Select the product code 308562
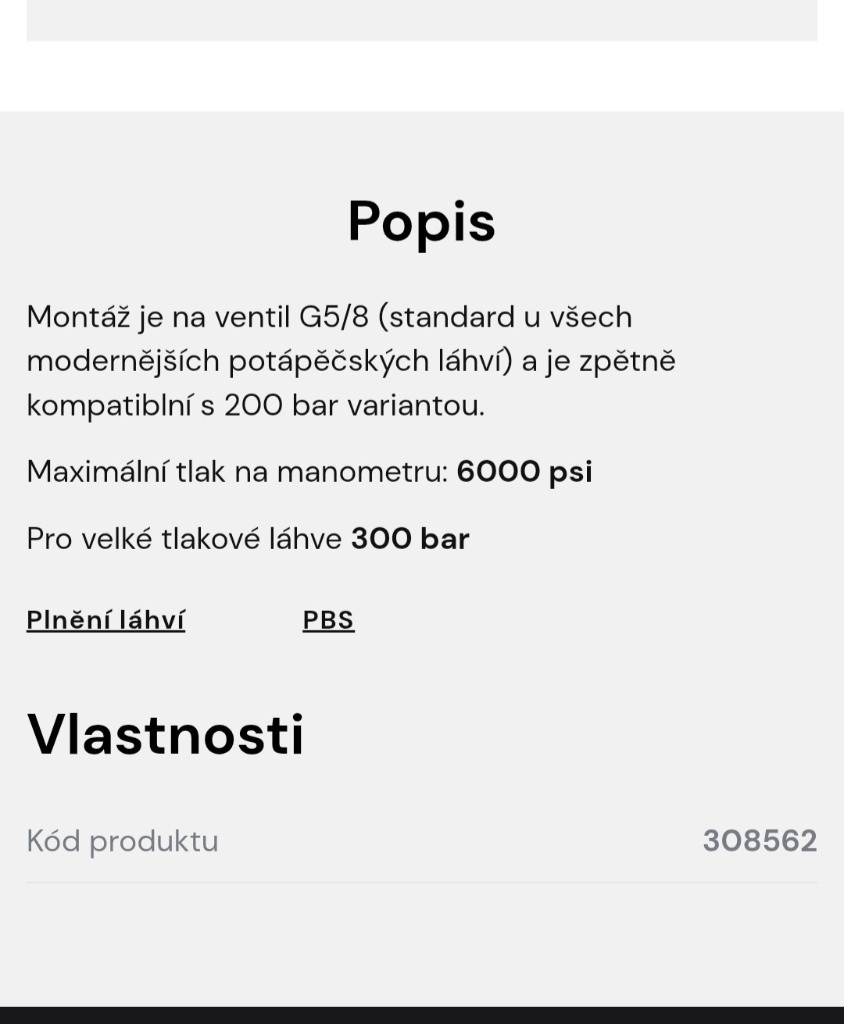Screen dimensions: 844x1024 pyautogui.click(x=759, y=841)
